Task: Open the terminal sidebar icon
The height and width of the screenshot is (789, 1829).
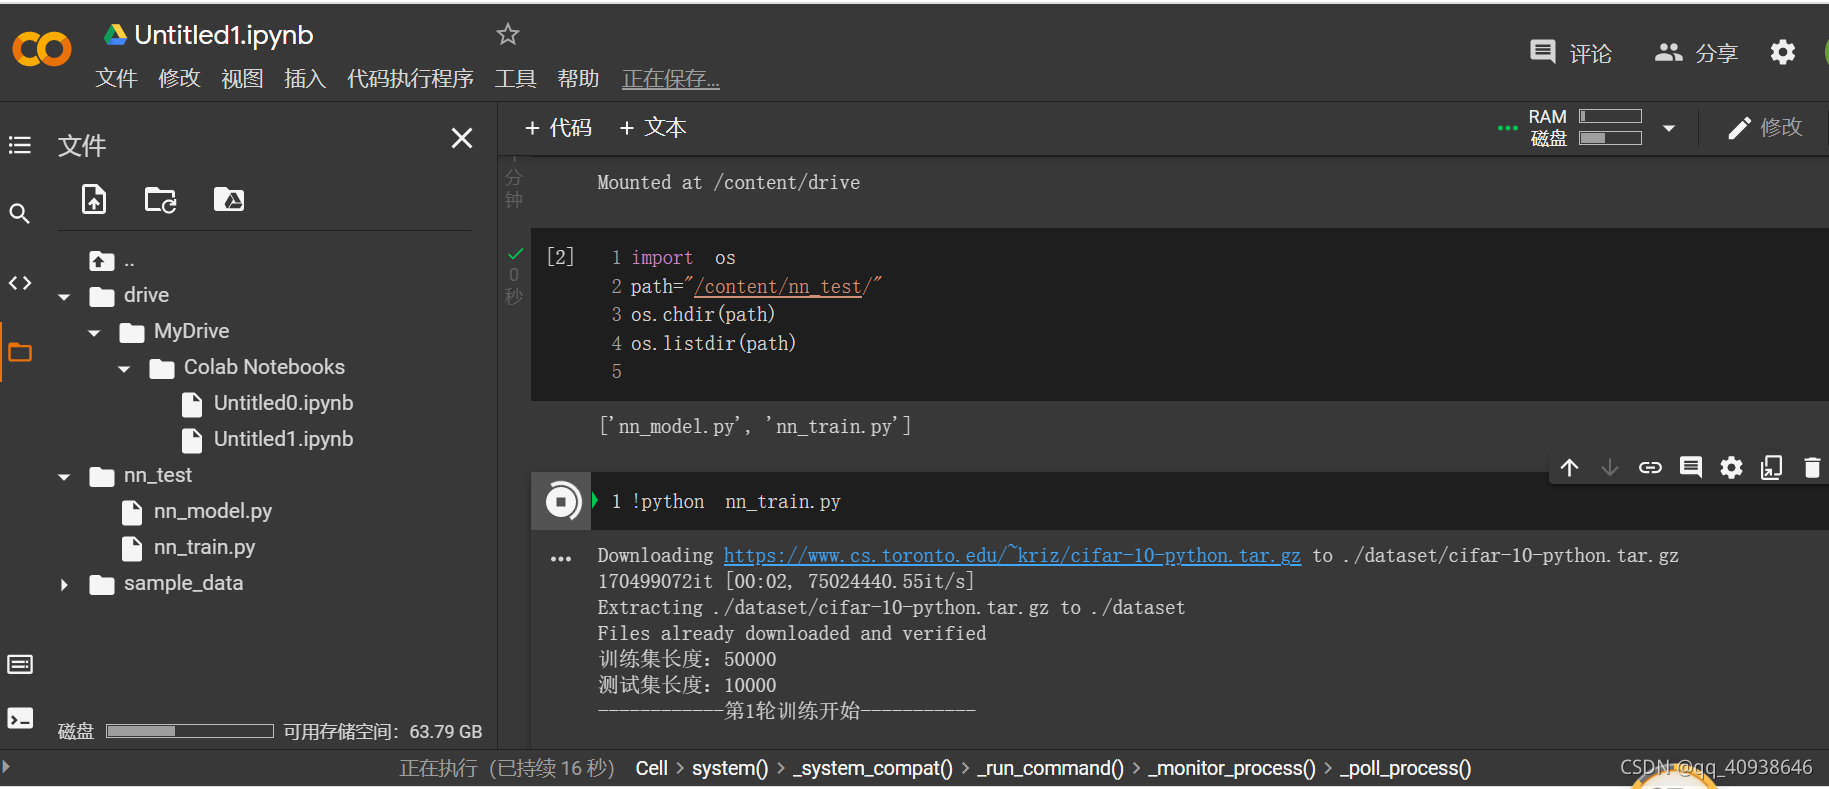Action: pos(20,718)
